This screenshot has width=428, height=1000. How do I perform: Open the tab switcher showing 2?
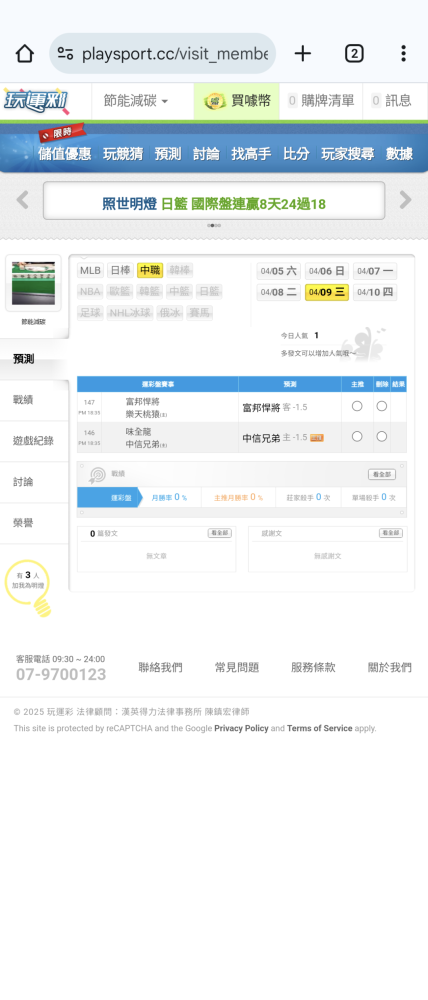[354, 54]
